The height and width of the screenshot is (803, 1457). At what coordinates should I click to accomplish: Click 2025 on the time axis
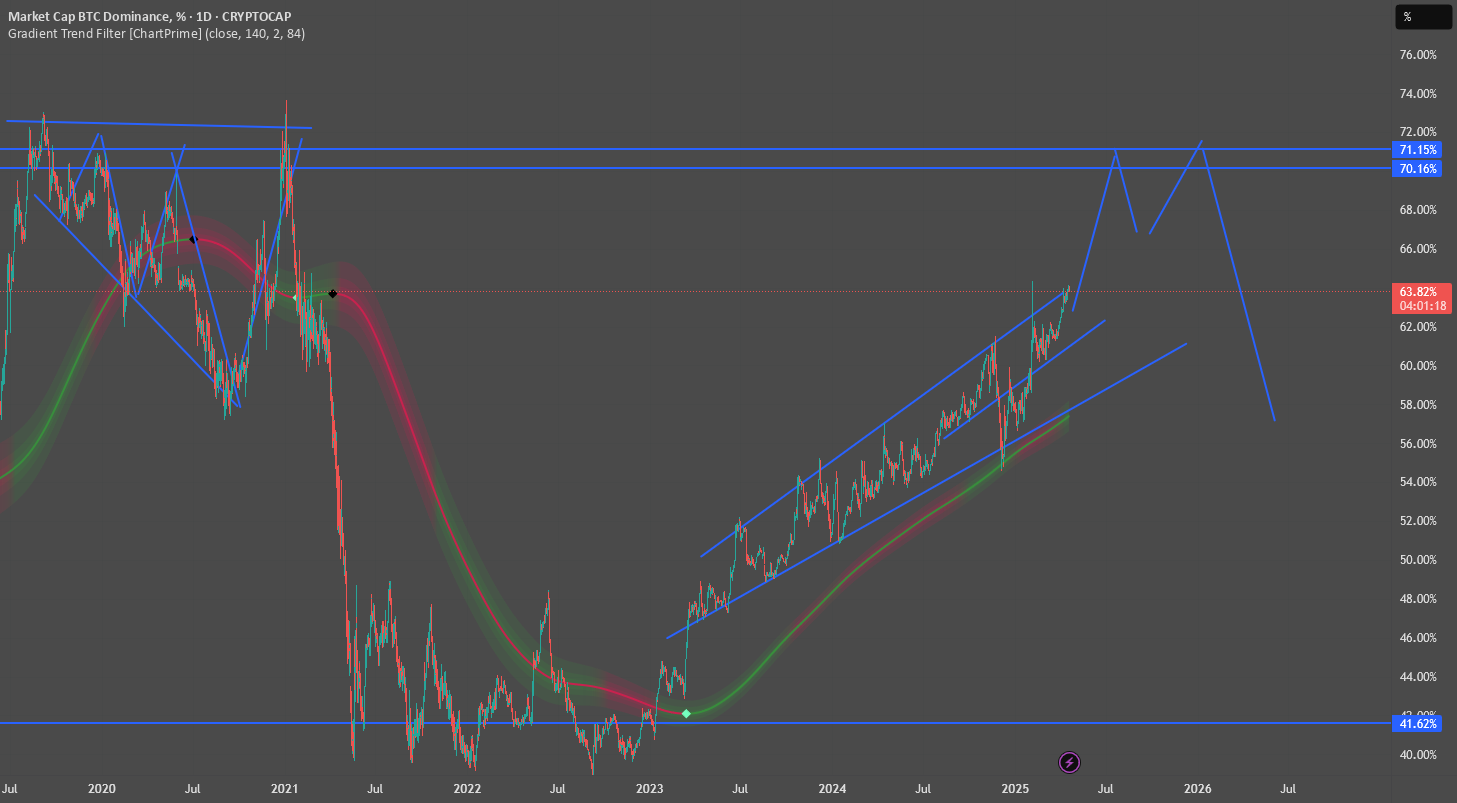coord(1016,789)
